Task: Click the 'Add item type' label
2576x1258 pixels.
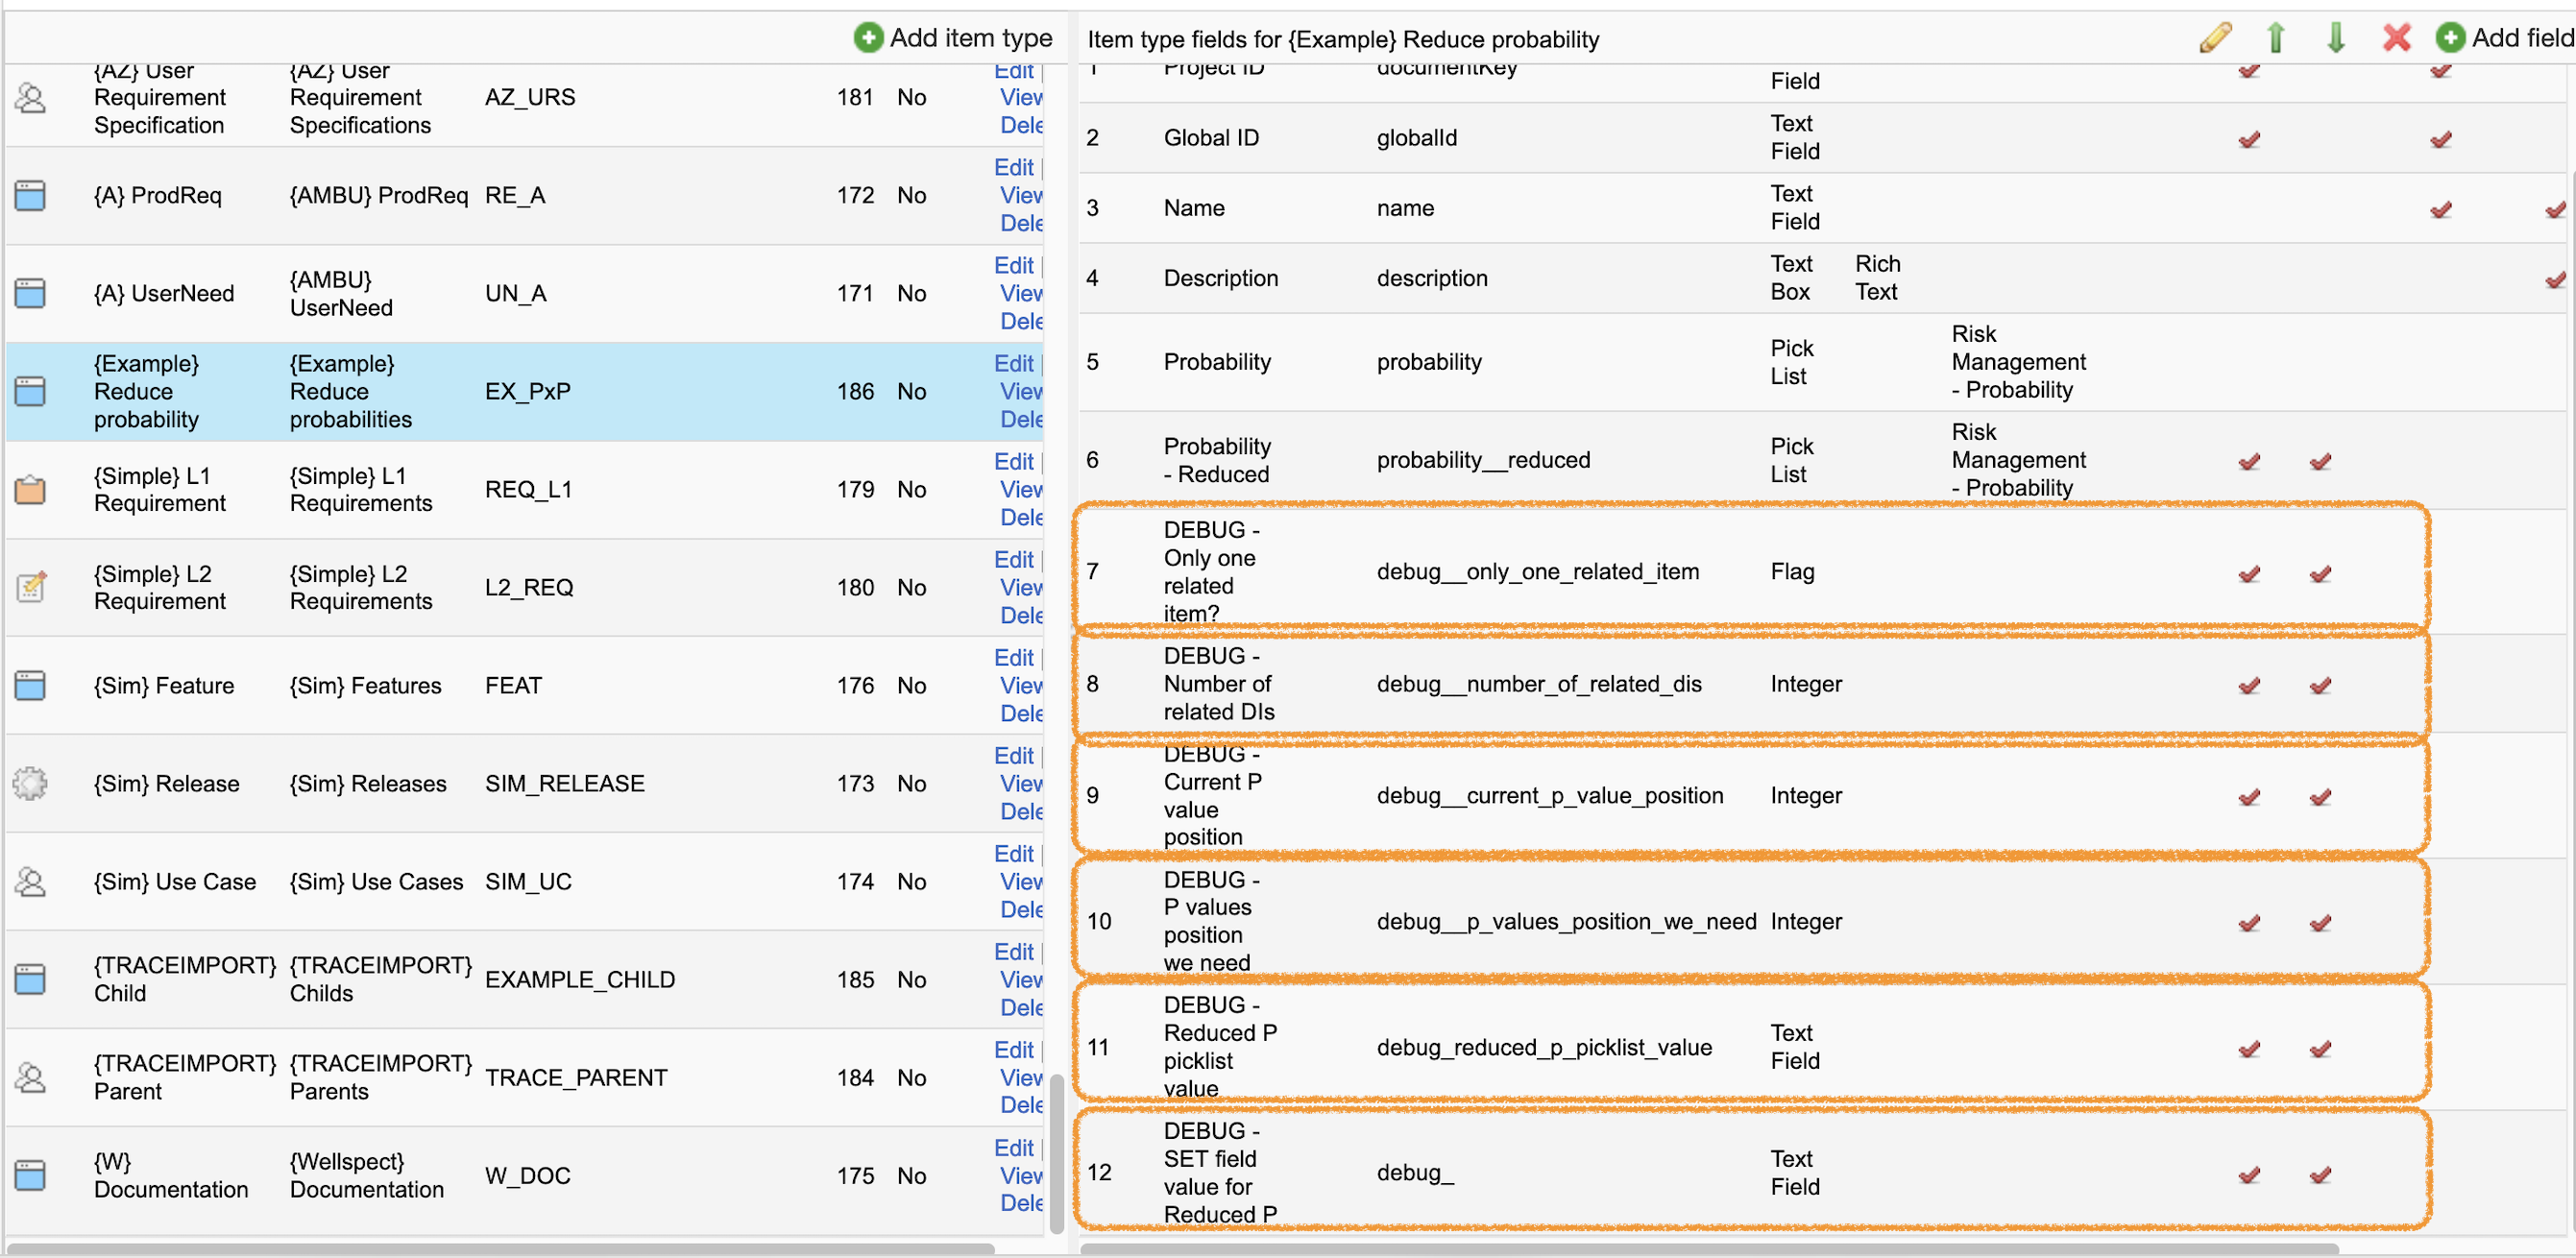Action: point(971,38)
